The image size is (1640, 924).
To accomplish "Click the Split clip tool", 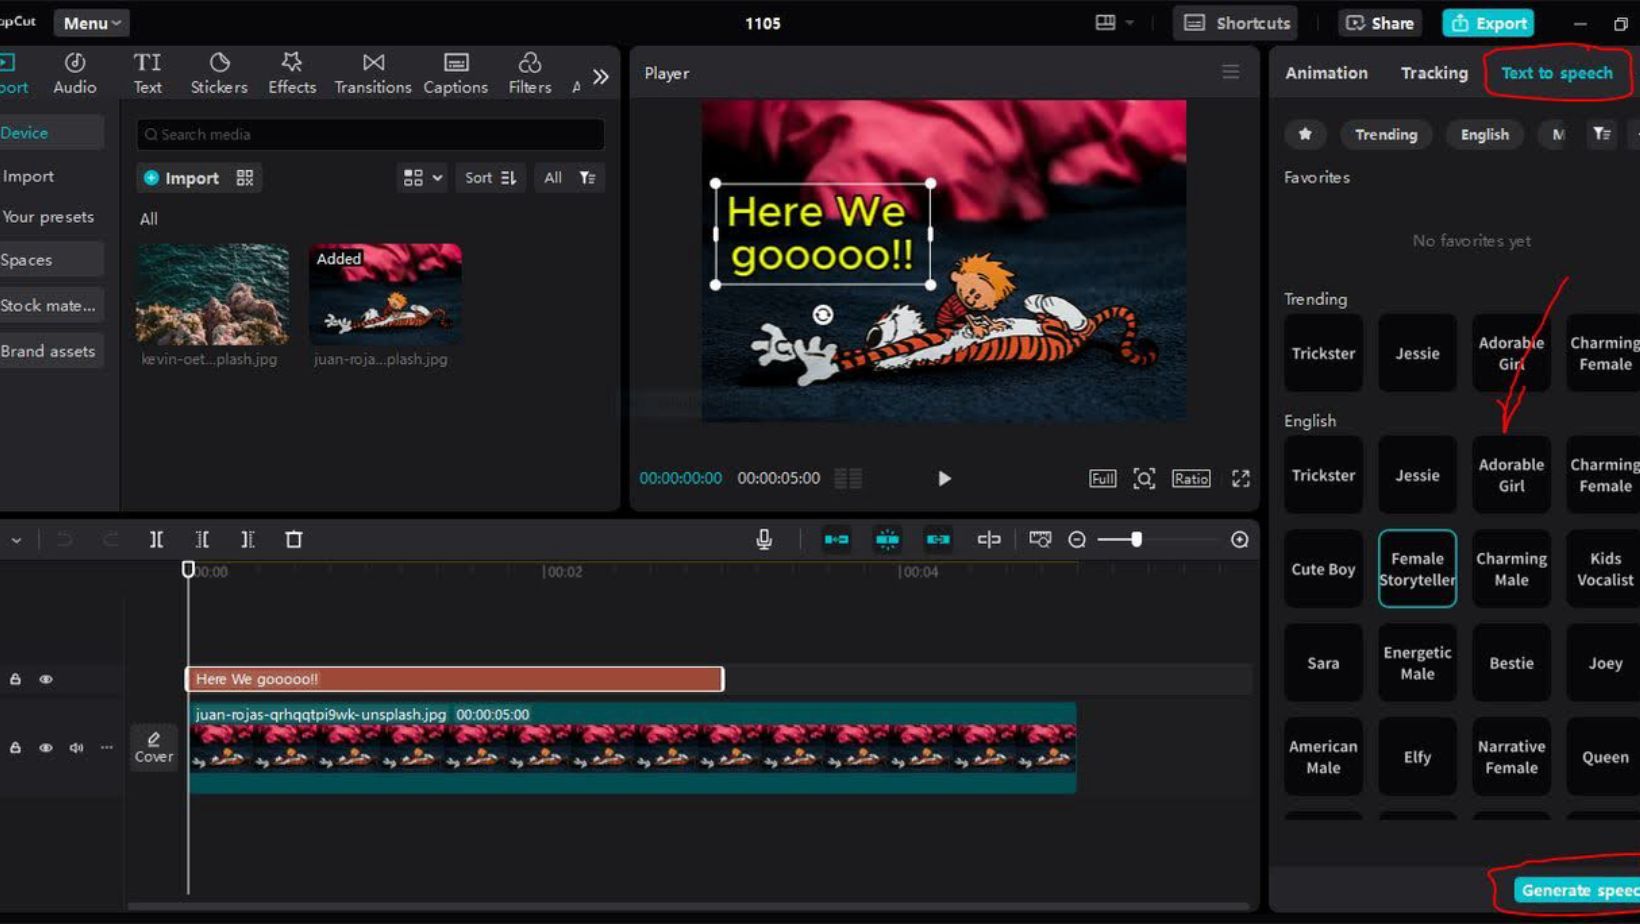I will click(156, 539).
